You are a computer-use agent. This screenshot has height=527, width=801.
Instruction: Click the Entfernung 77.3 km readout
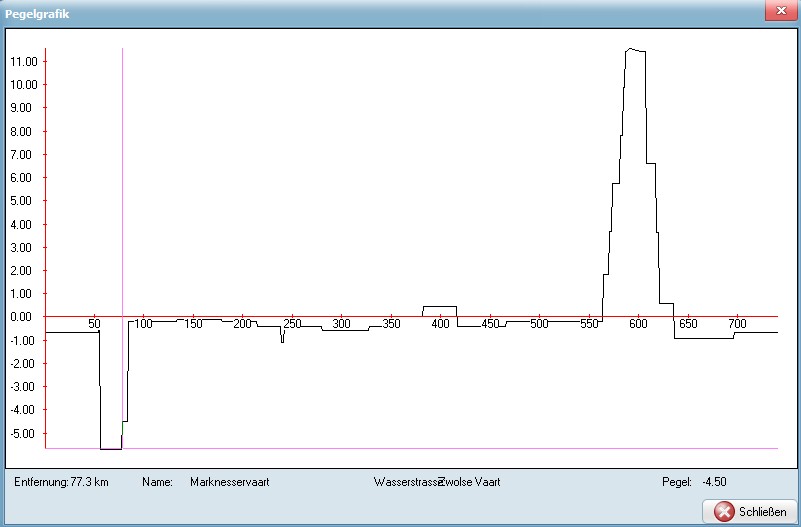(x=61, y=482)
